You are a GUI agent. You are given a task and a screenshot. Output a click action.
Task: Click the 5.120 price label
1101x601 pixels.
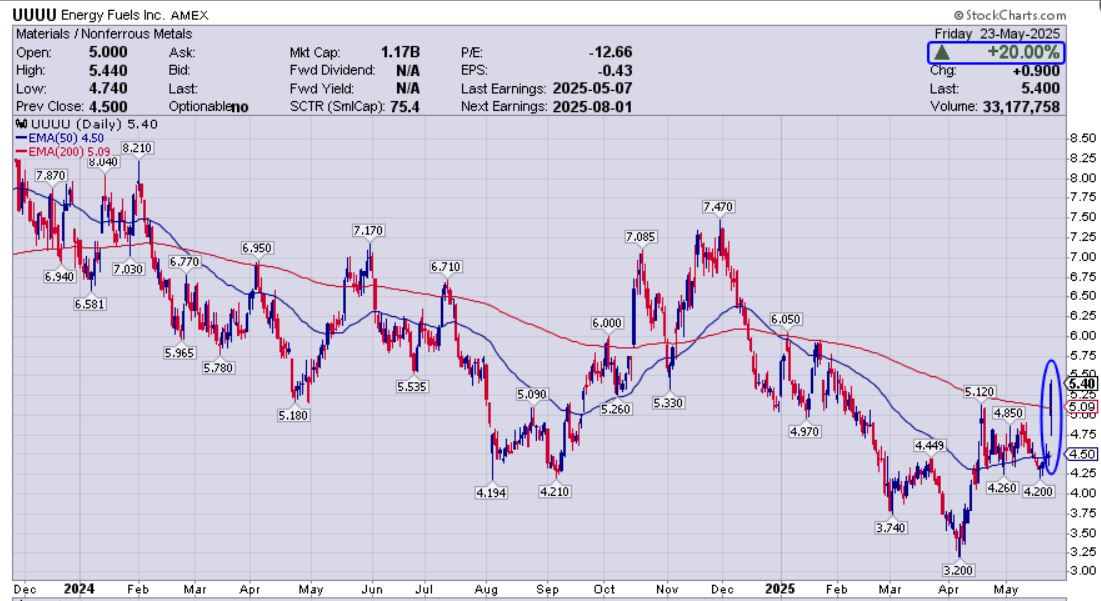click(x=979, y=392)
